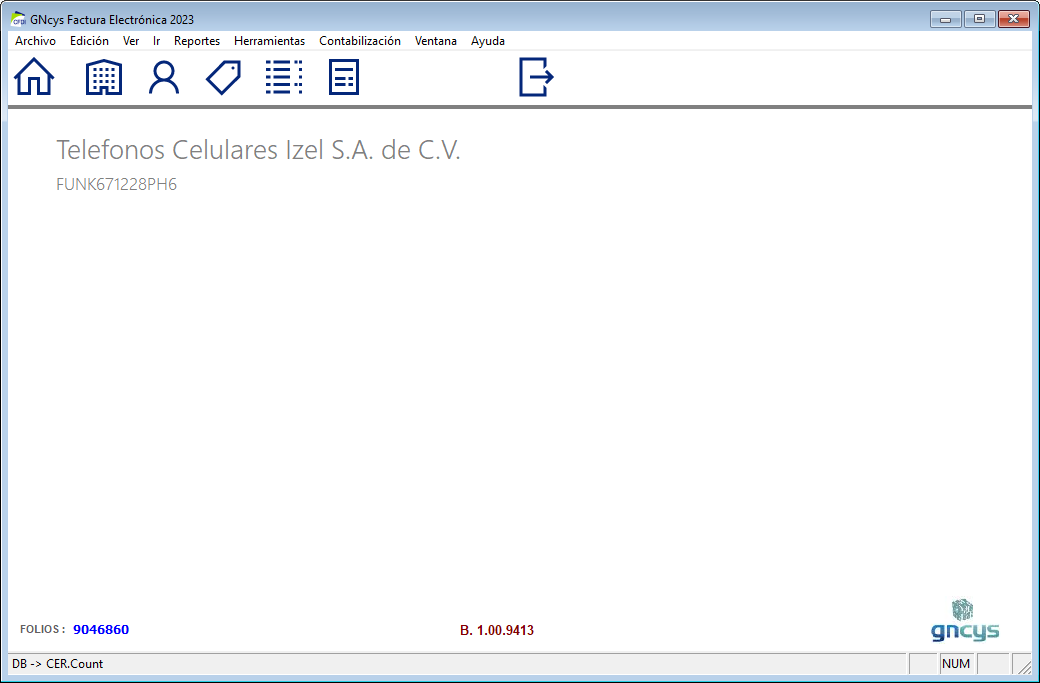This screenshot has height=683, width=1040.
Task: Click the NUM indicator in status bar
Action: point(956,664)
